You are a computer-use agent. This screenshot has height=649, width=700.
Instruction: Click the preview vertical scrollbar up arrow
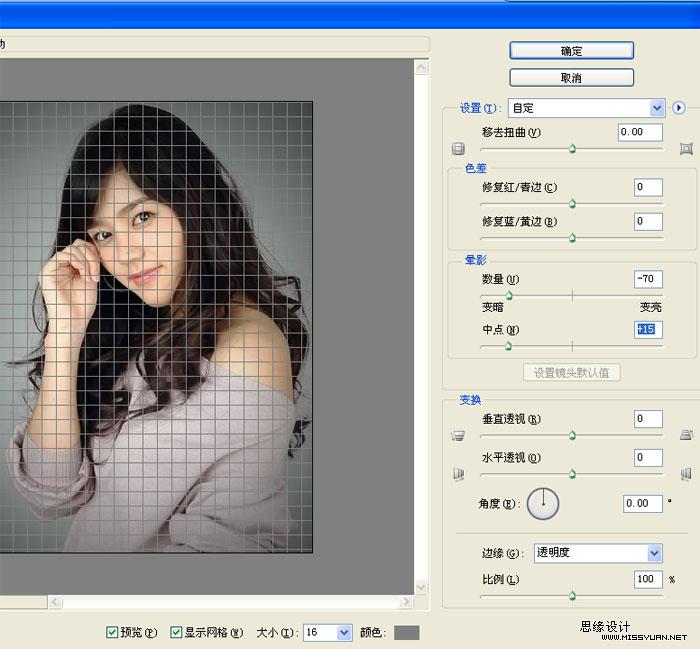pyautogui.click(x=421, y=68)
